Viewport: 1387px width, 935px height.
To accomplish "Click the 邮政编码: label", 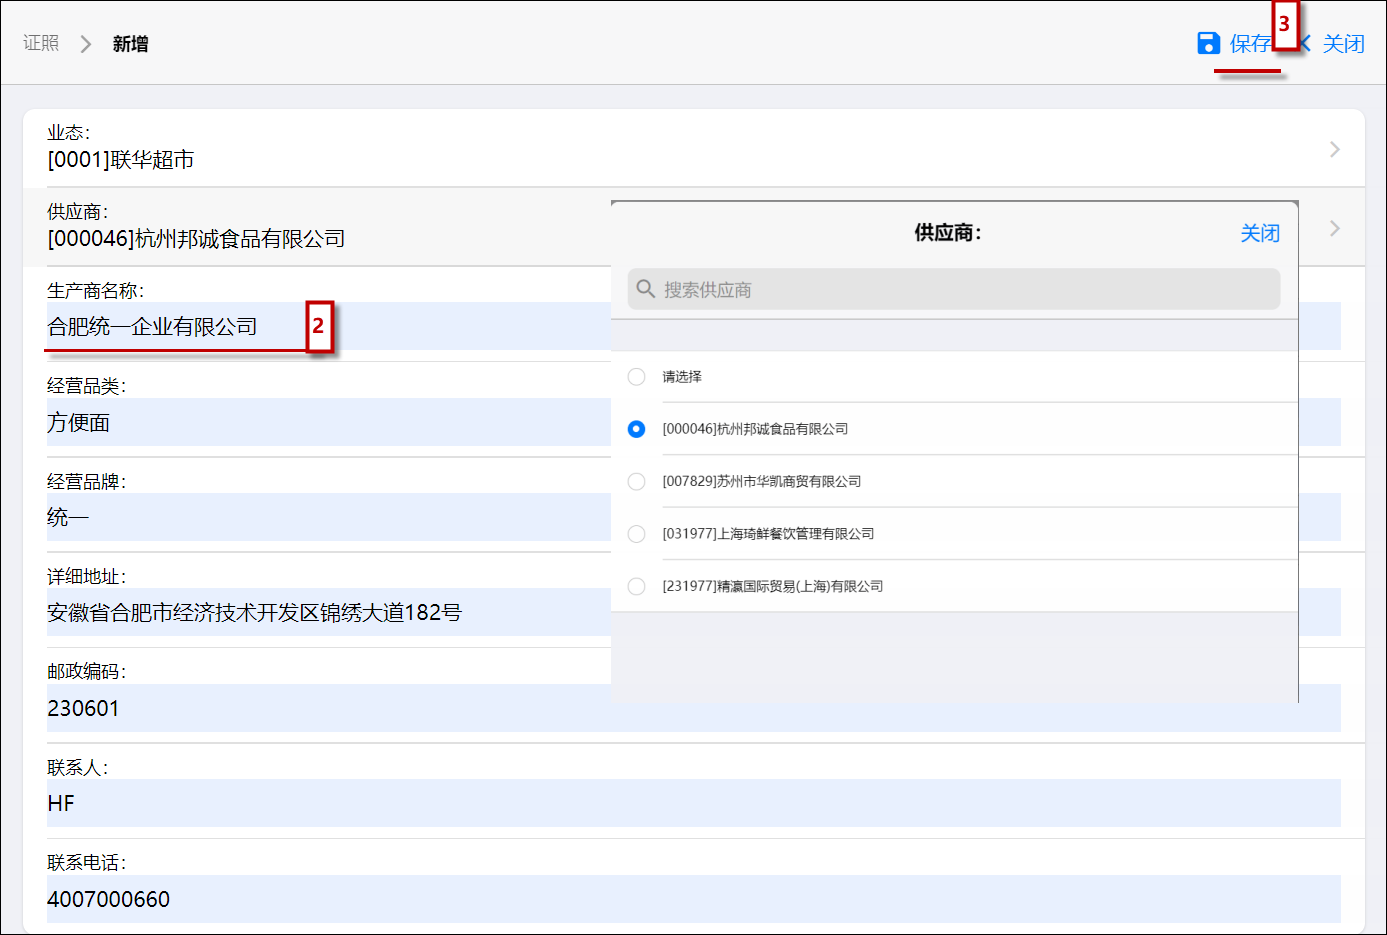I will [x=86, y=671].
